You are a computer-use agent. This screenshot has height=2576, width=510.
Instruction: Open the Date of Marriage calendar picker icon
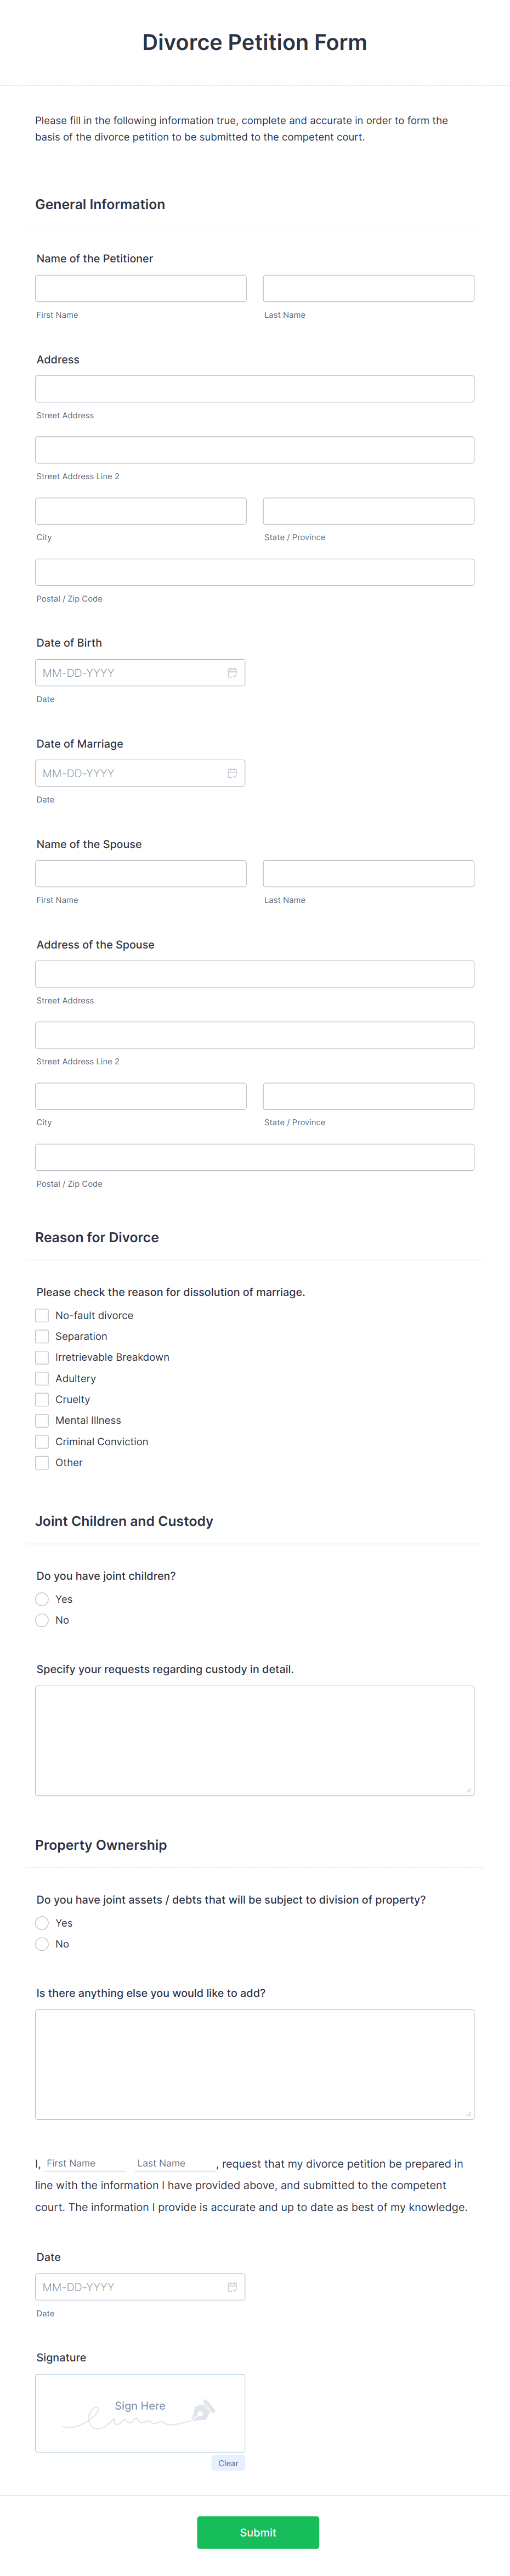click(232, 772)
